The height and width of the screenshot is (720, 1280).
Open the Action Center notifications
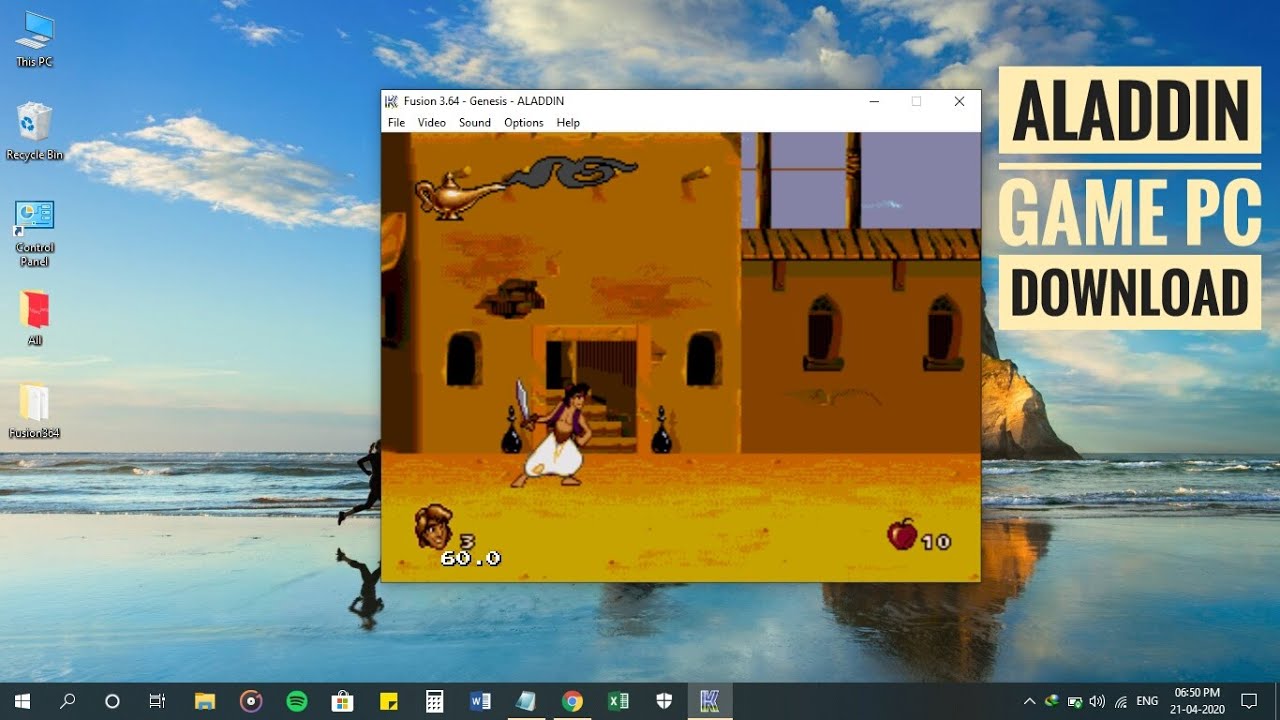(x=1249, y=701)
